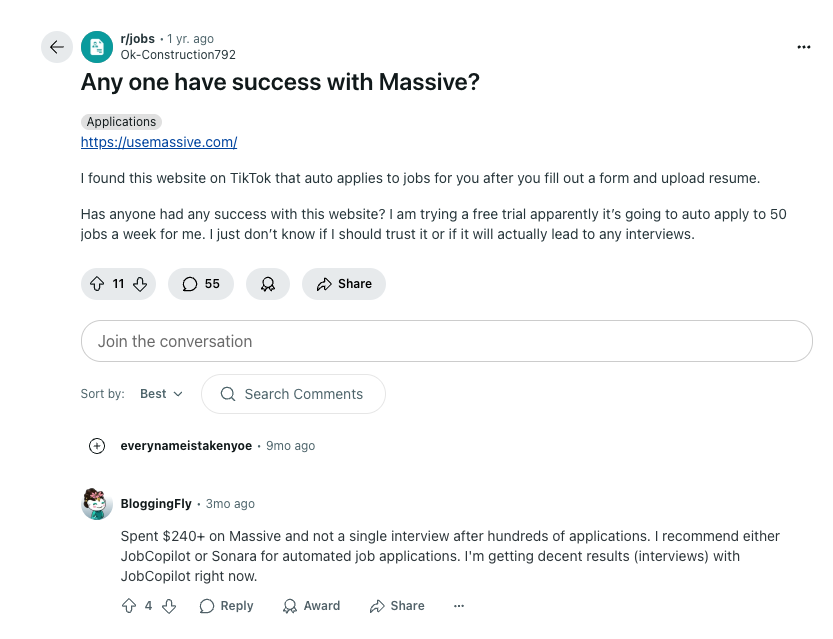Select the Applications flair tag

click(x=120, y=121)
